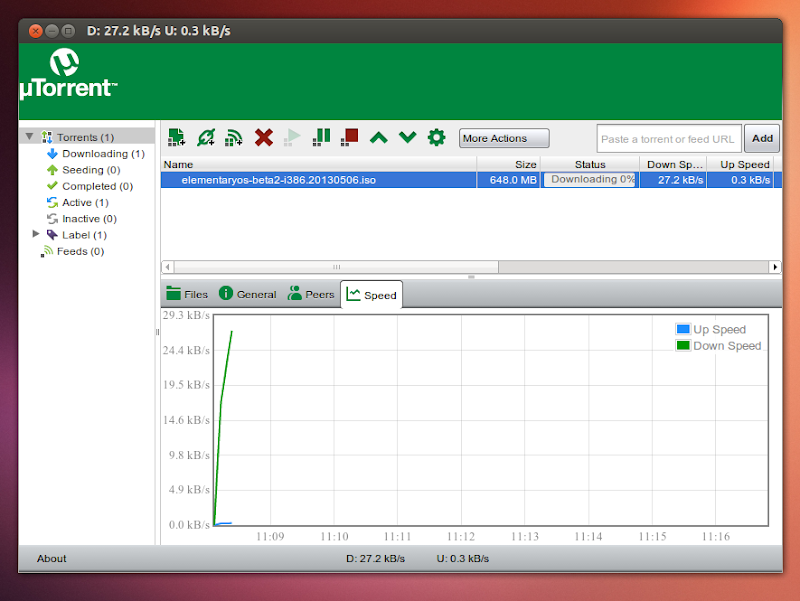Click the grayed Start torrent play icon
This screenshot has width=800, height=601.
[292, 137]
